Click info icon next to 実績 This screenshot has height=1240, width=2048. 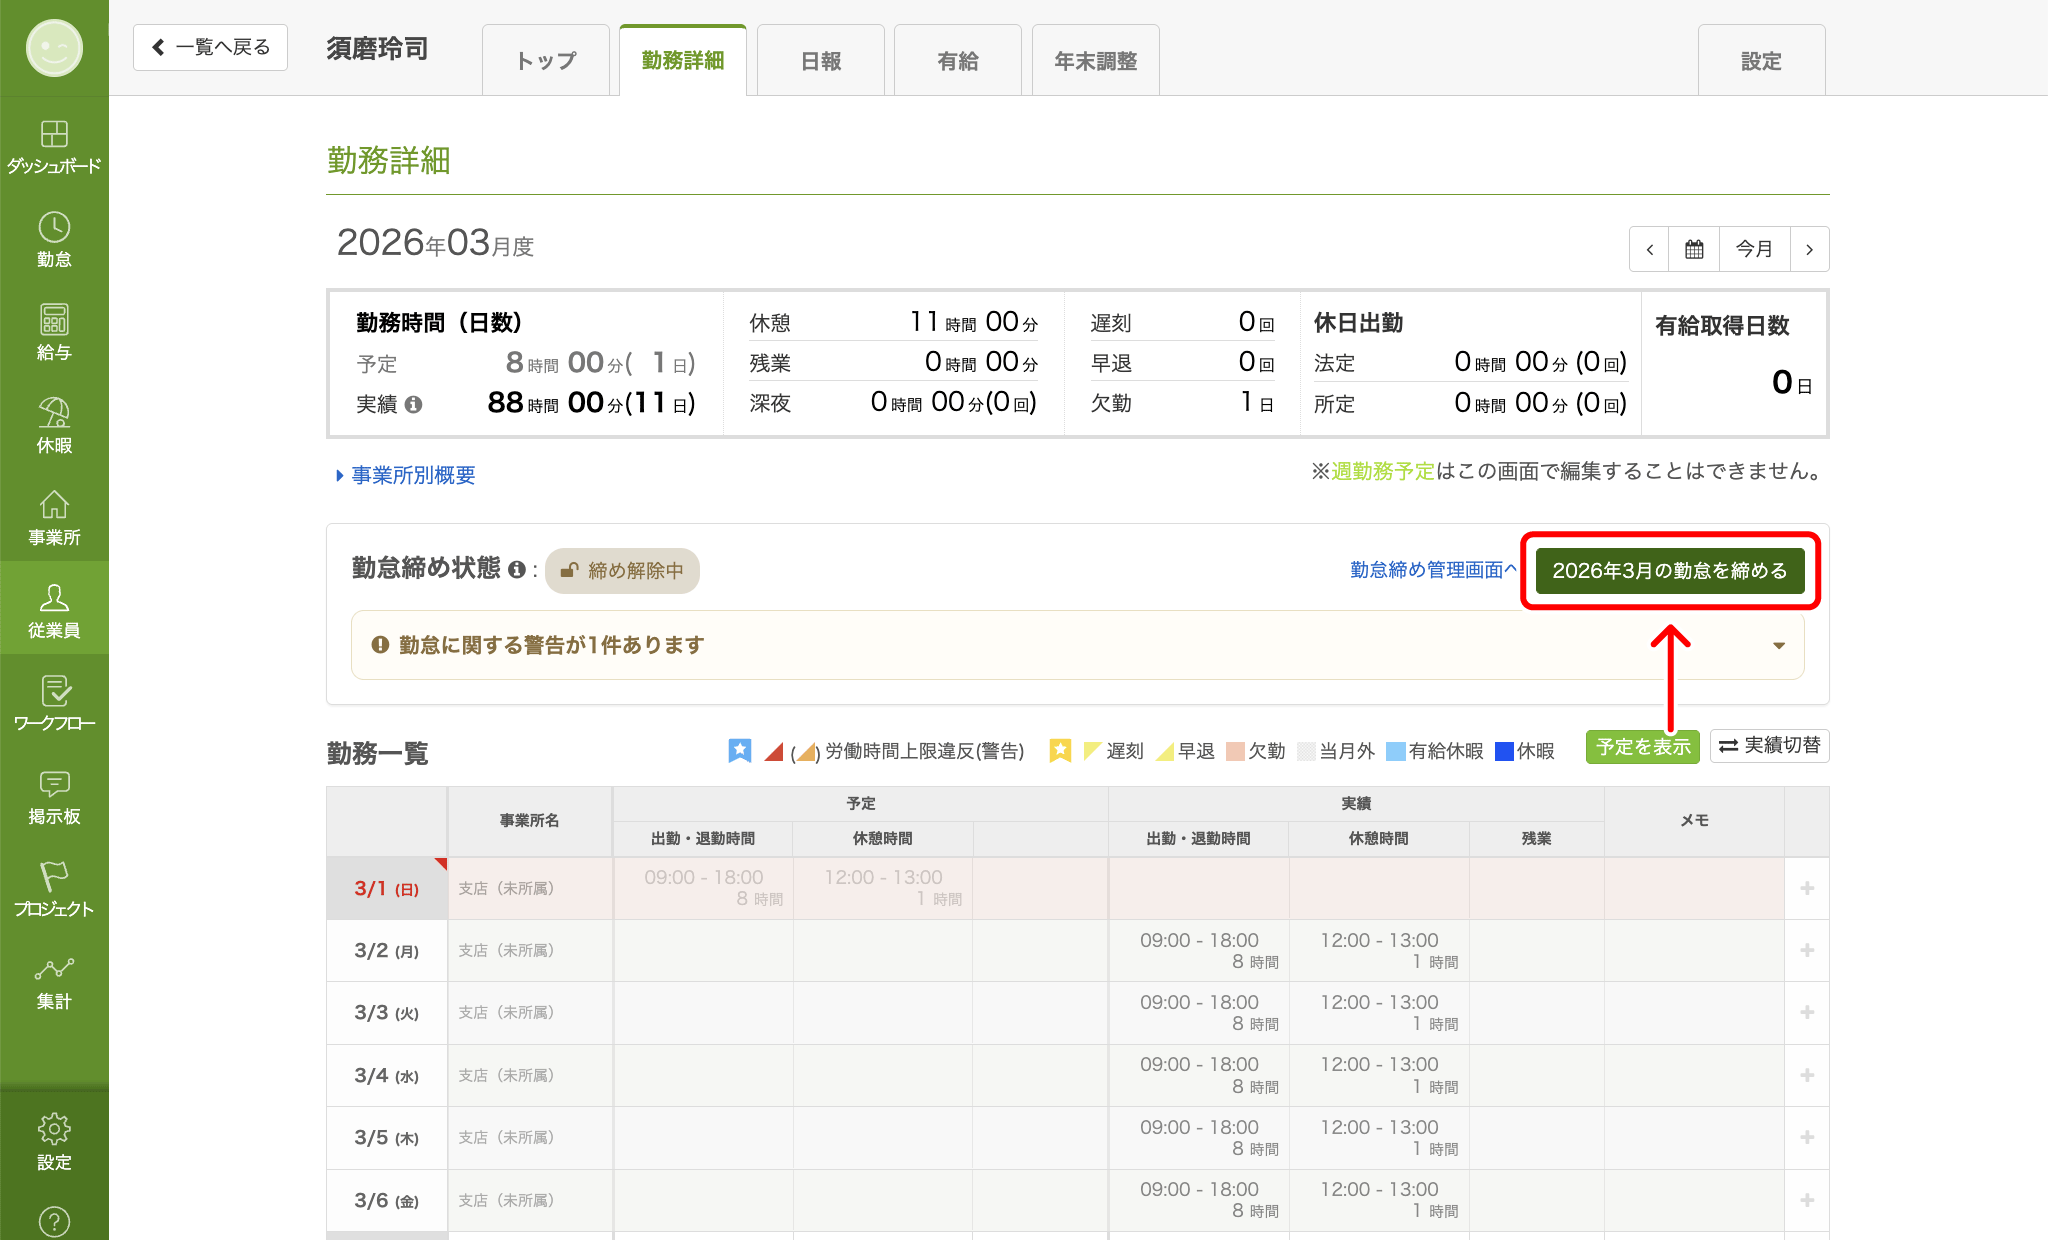click(413, 404)
